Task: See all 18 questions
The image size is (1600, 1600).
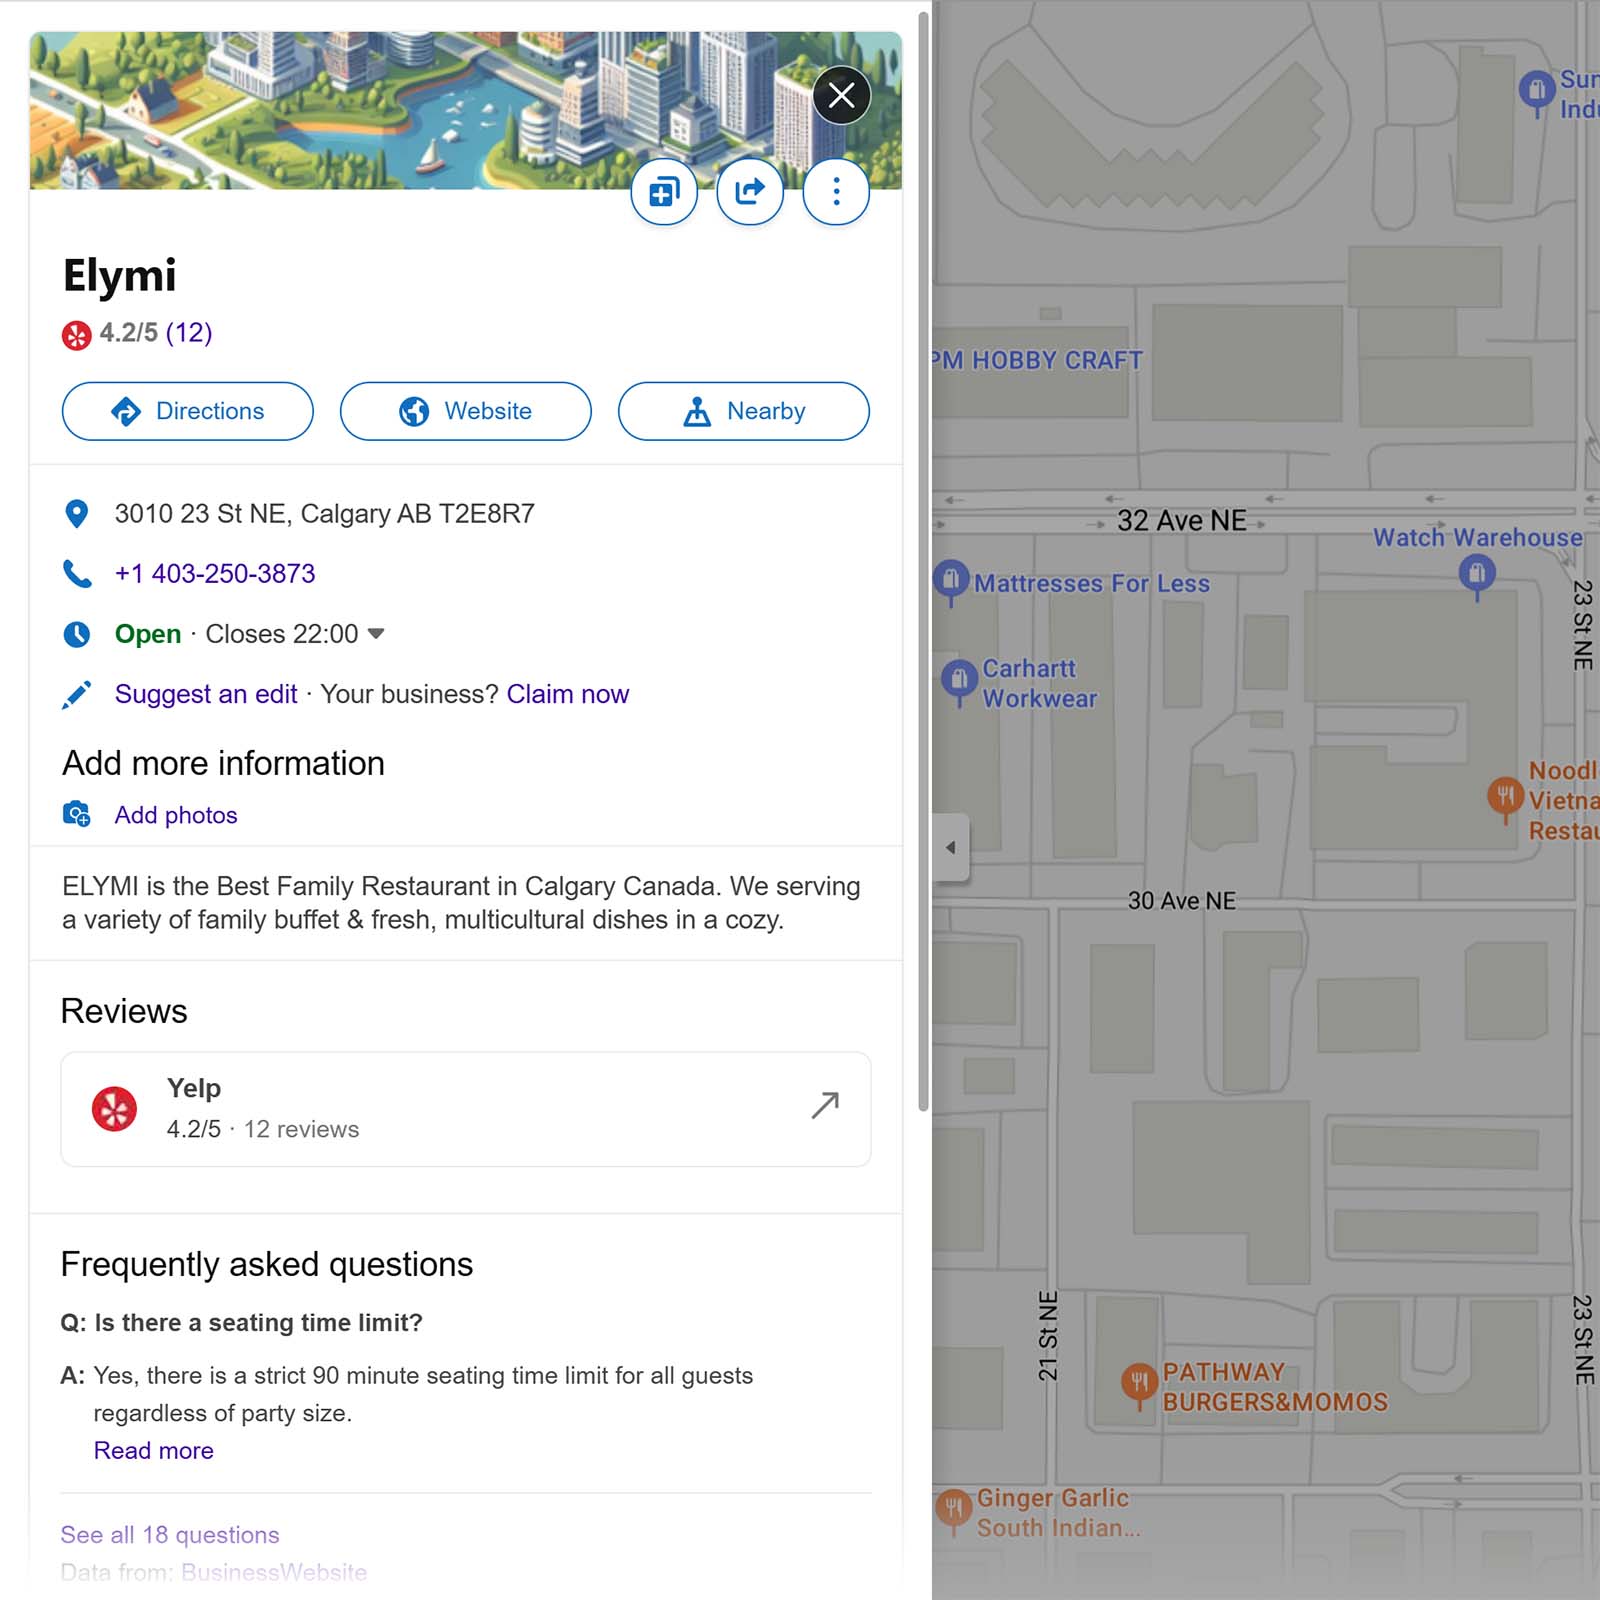Action: point(169,1534)
